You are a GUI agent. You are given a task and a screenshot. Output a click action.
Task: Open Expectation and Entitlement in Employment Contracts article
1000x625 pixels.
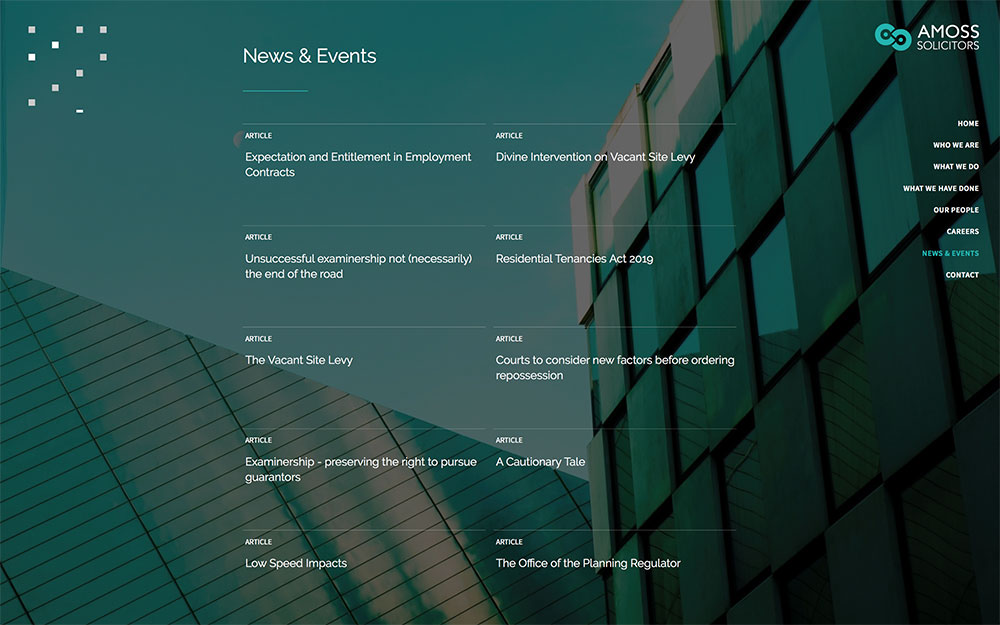point(358,165)
